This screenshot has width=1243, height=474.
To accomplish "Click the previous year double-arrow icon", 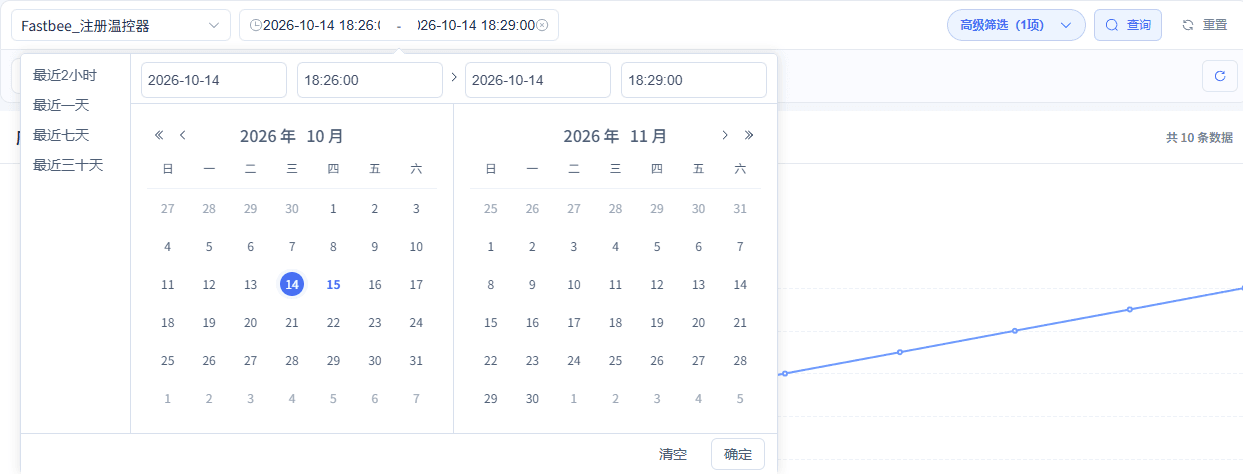I will (159, 135).
